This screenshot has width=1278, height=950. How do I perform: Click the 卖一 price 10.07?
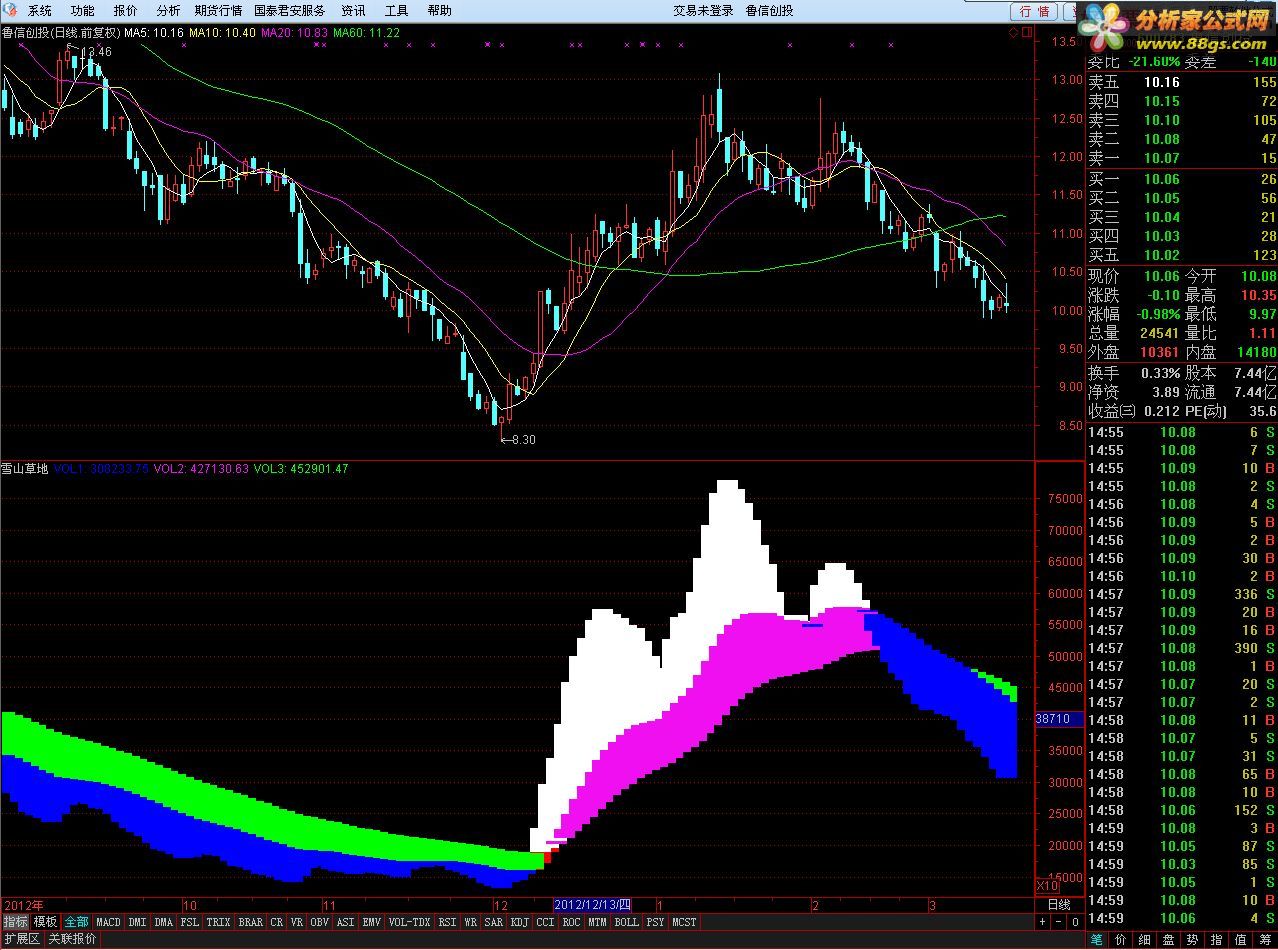point(1162,158)
